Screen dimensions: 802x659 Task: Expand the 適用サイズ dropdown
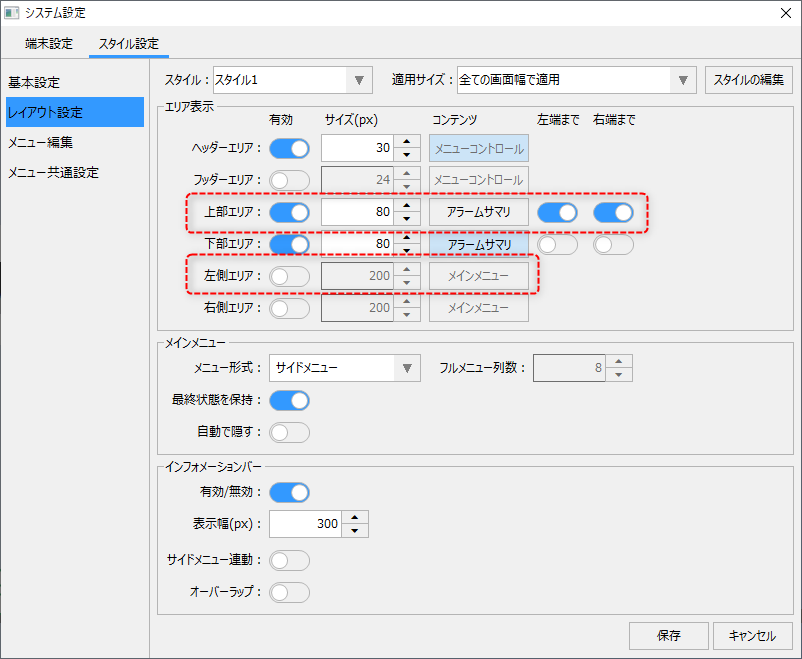(x=683, y=80)
